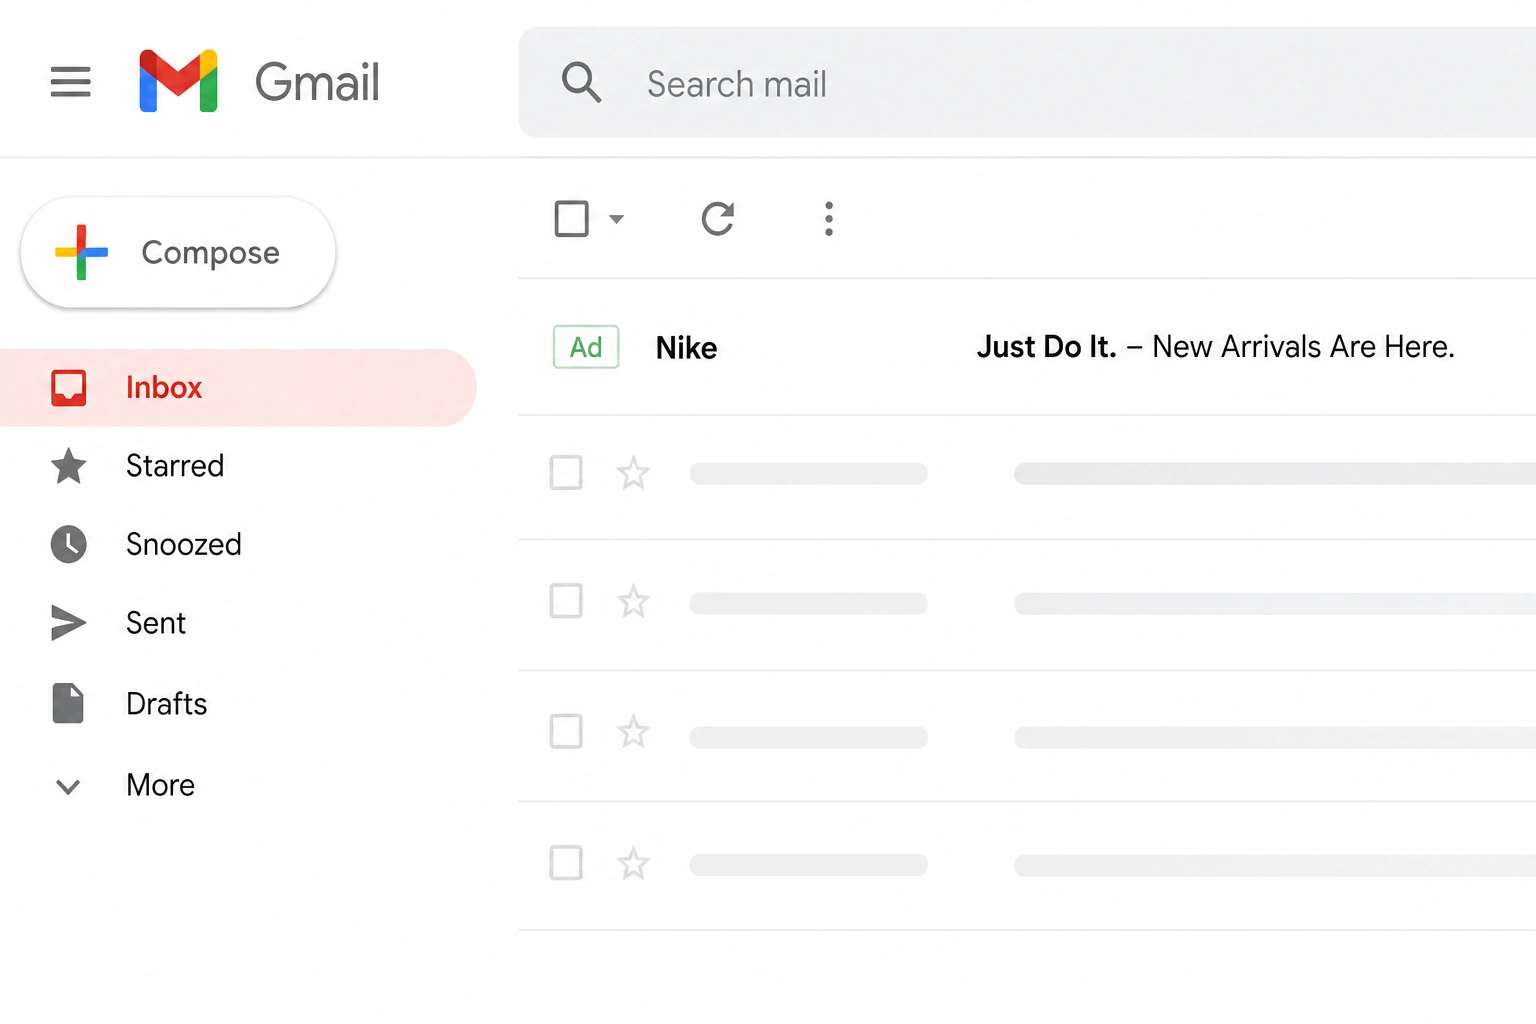Viewport: 1536px width, 1024px height.
Task: Click the Compose button
Action: coord(178,252)
